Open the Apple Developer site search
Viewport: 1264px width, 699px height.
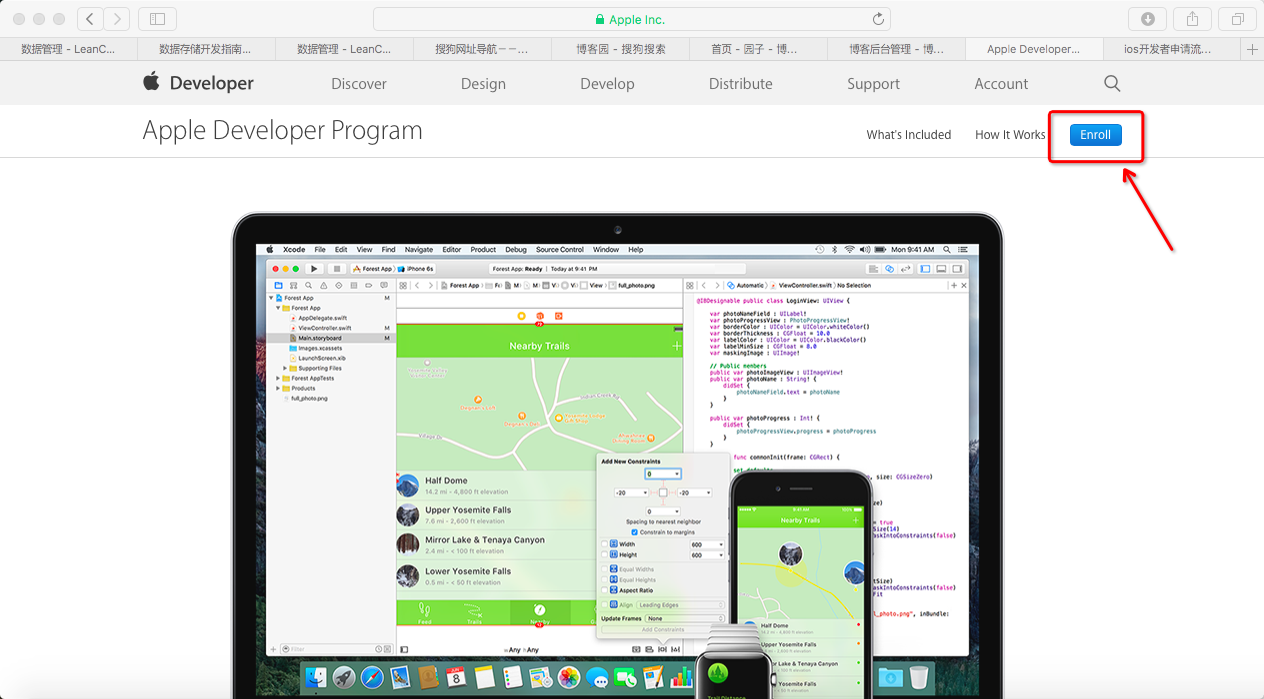(x=1112, y=83)
